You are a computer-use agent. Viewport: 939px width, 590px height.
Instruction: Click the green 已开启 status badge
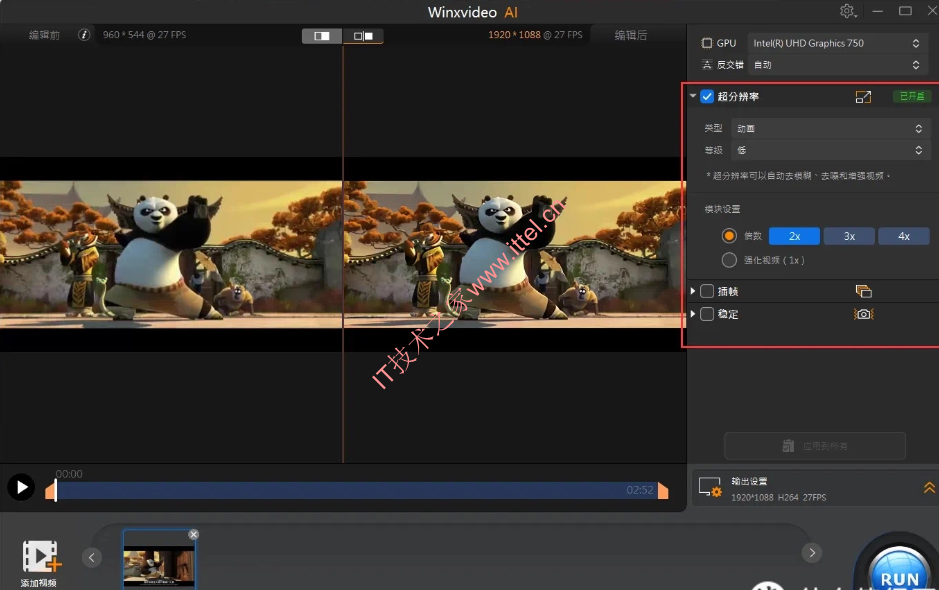pos(911,96)
